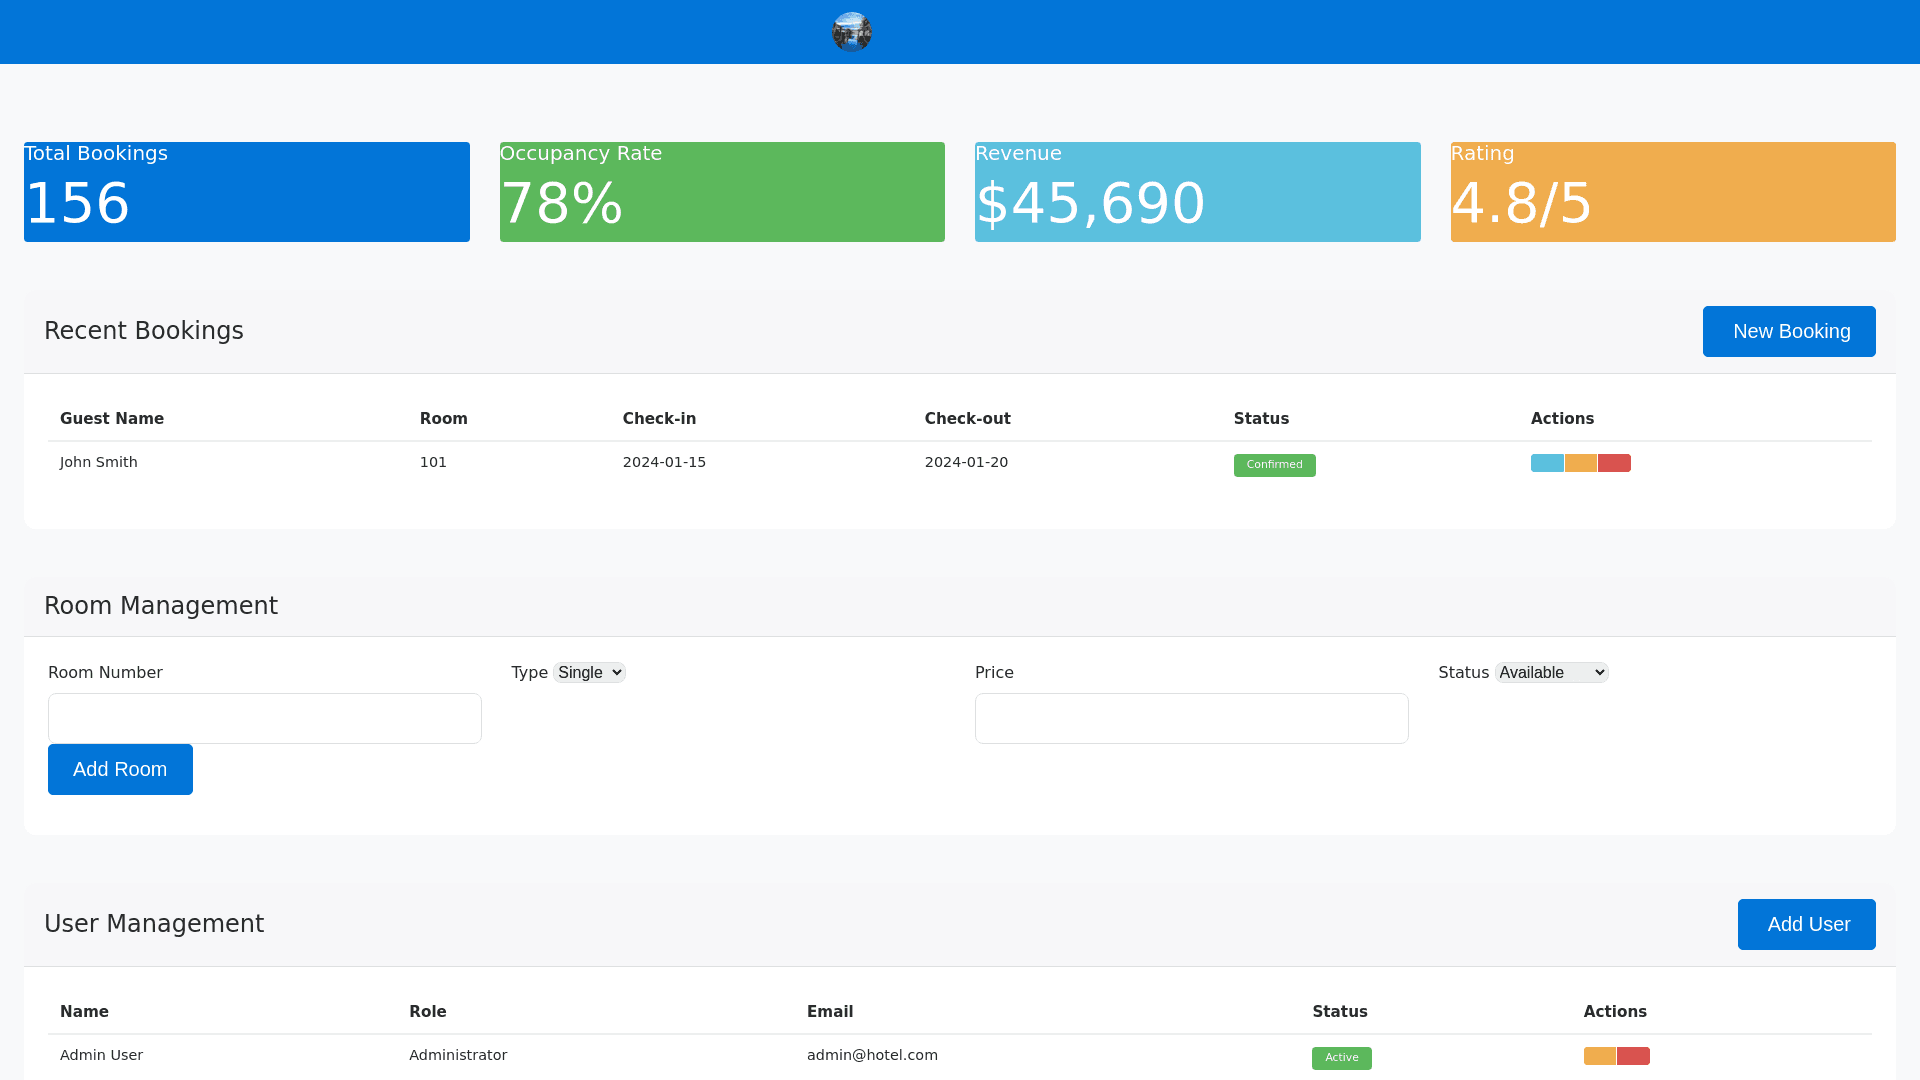Viewport: 1920px width, 1080px height.
Task: Click orange action button in John Smith row
Action: click(1580, 463)
